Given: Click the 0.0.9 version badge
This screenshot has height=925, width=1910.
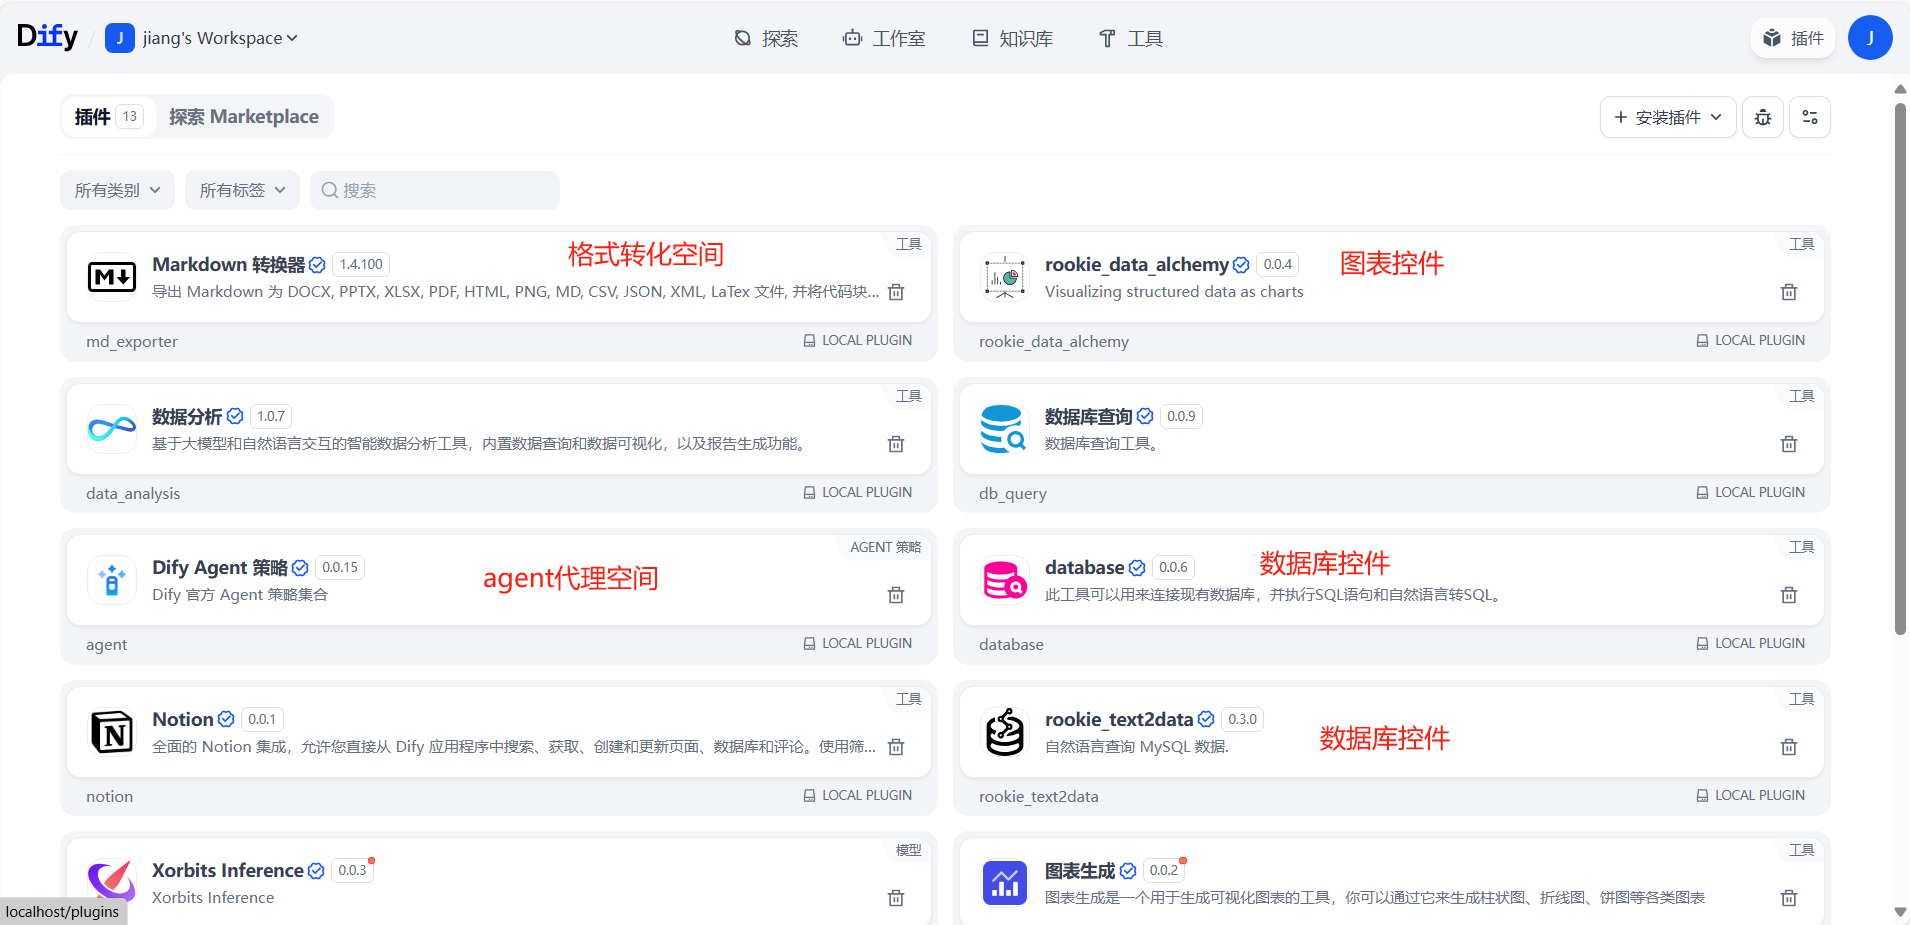Looking at the screenshot, I should pyautogui.click(x=1181, y=416).
